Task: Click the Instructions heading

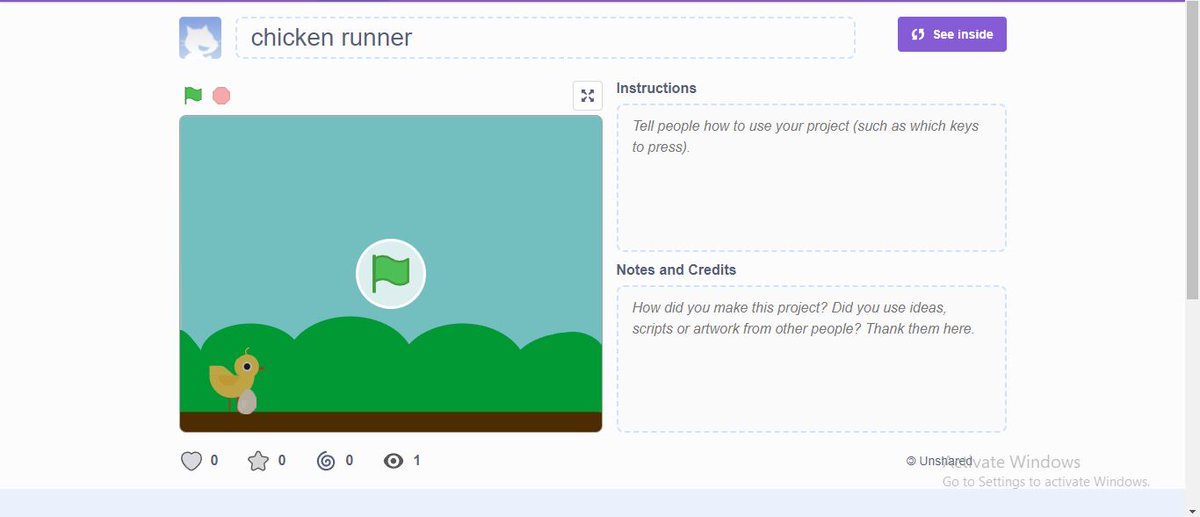Action: click(x=656, y=88)
